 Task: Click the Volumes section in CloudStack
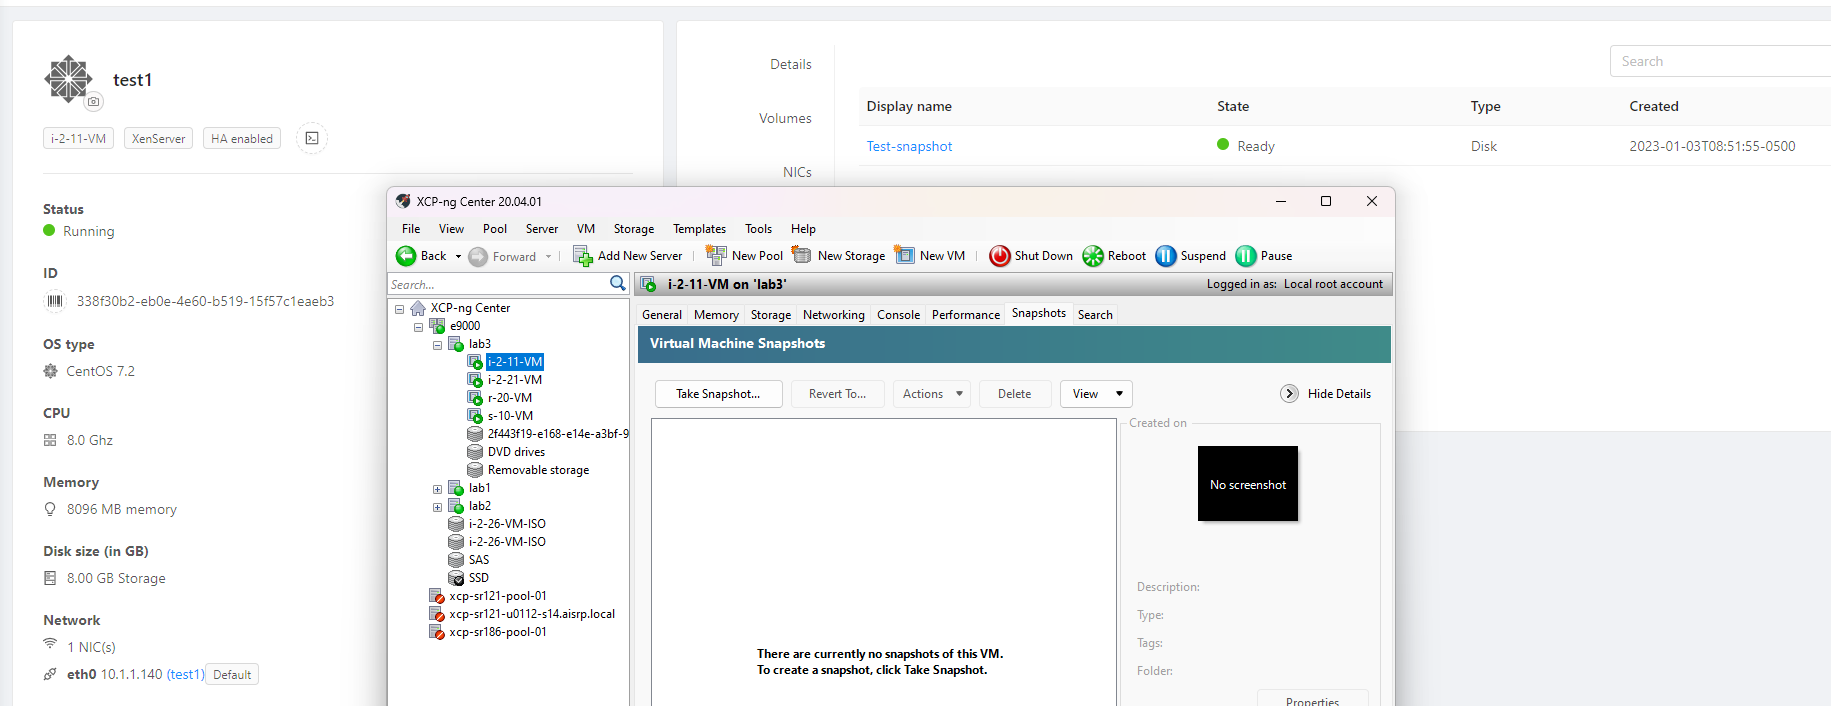785,118
